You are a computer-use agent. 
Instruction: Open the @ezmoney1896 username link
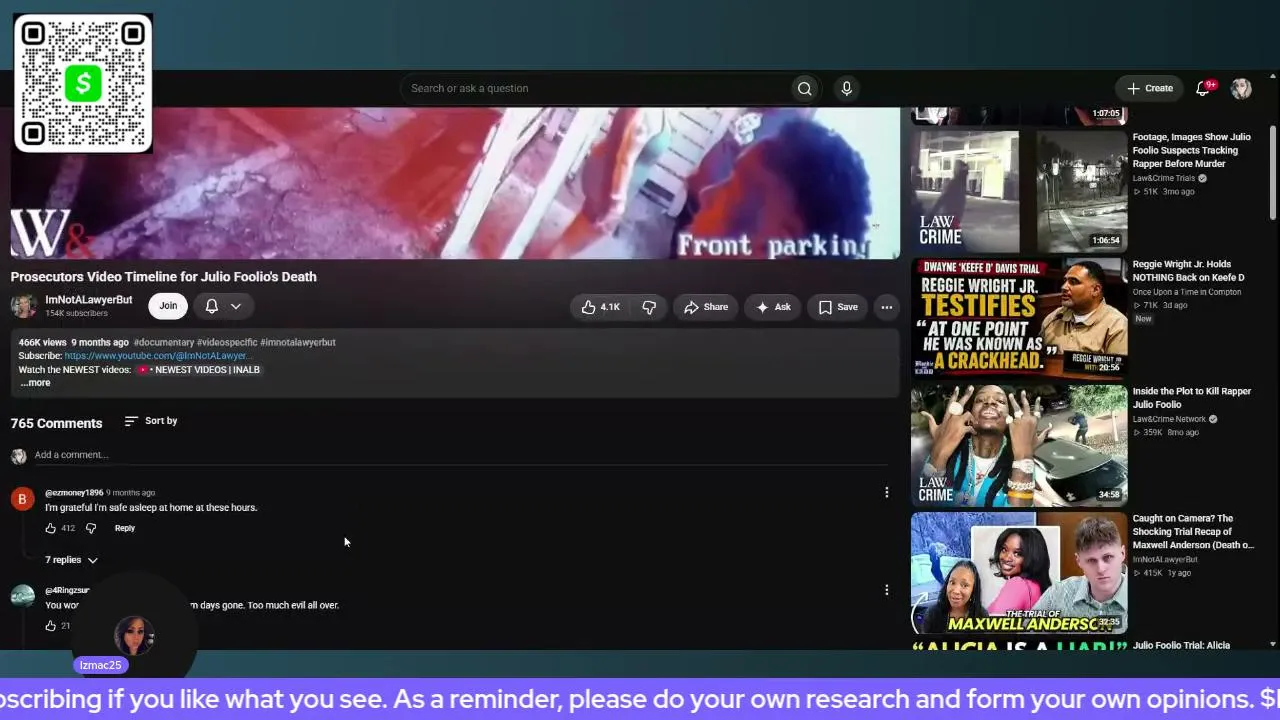[74, 493]
